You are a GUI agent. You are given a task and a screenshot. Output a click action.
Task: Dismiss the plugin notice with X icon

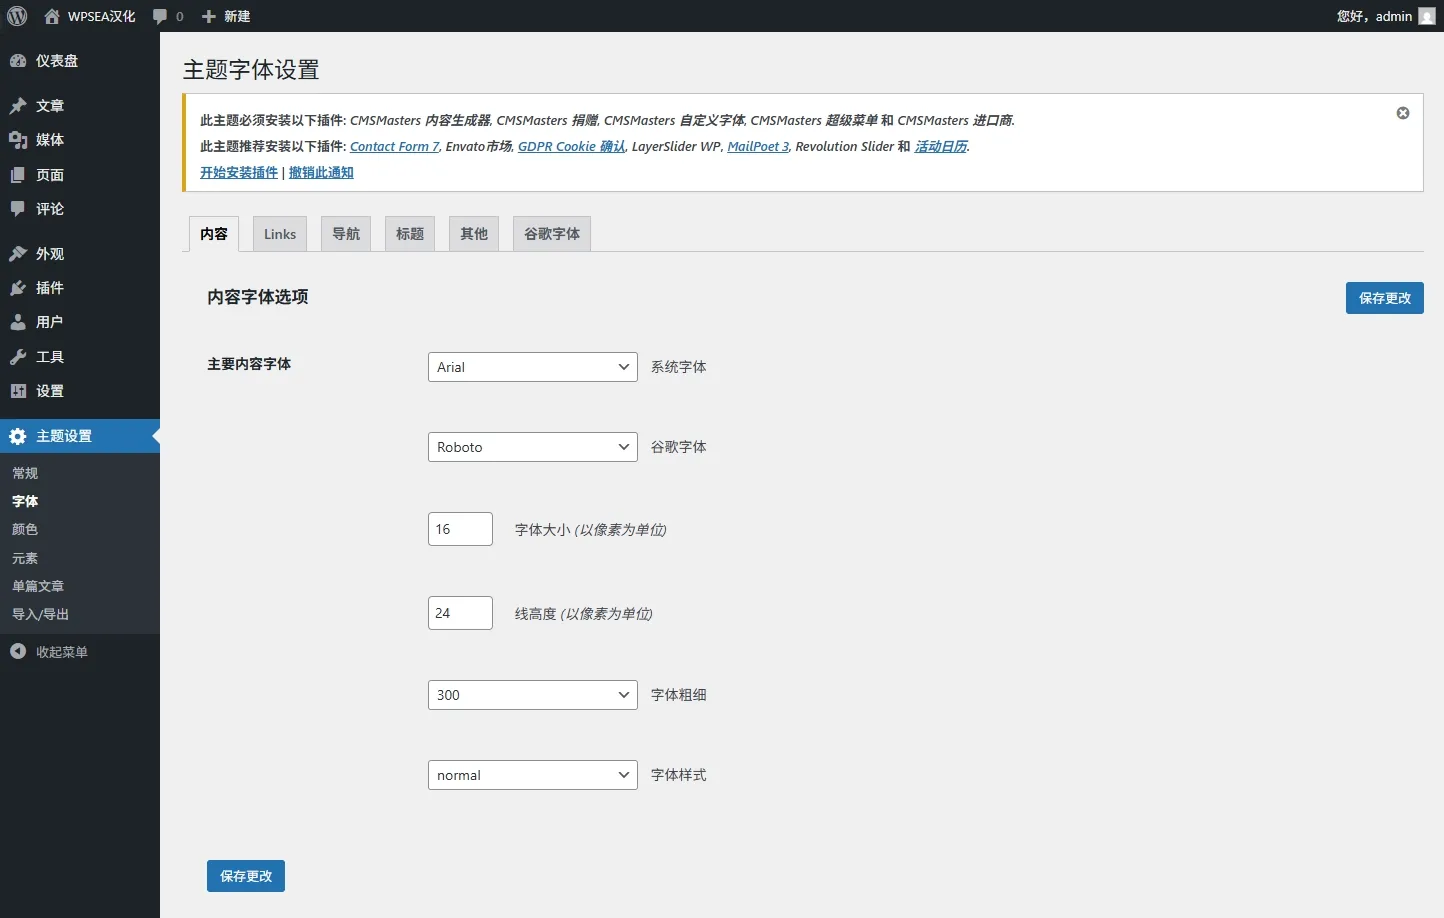tap(1403, 113)
